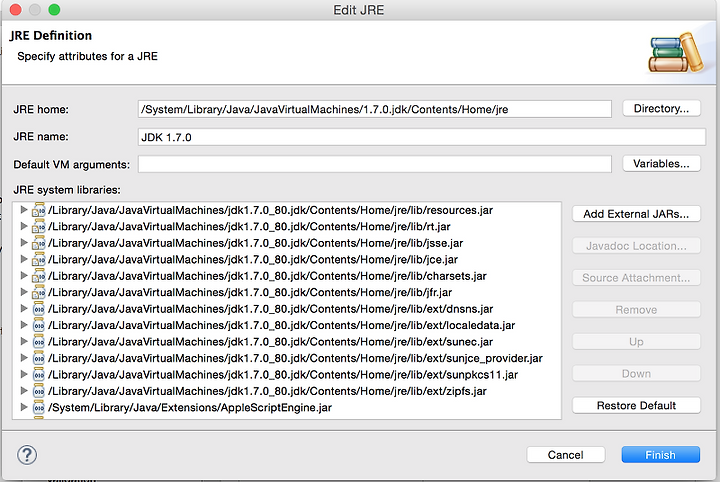This screenshot has height=482, width=720.
Task: Expand the localedata.jar library entry
Action: click(x=24, y=325)
